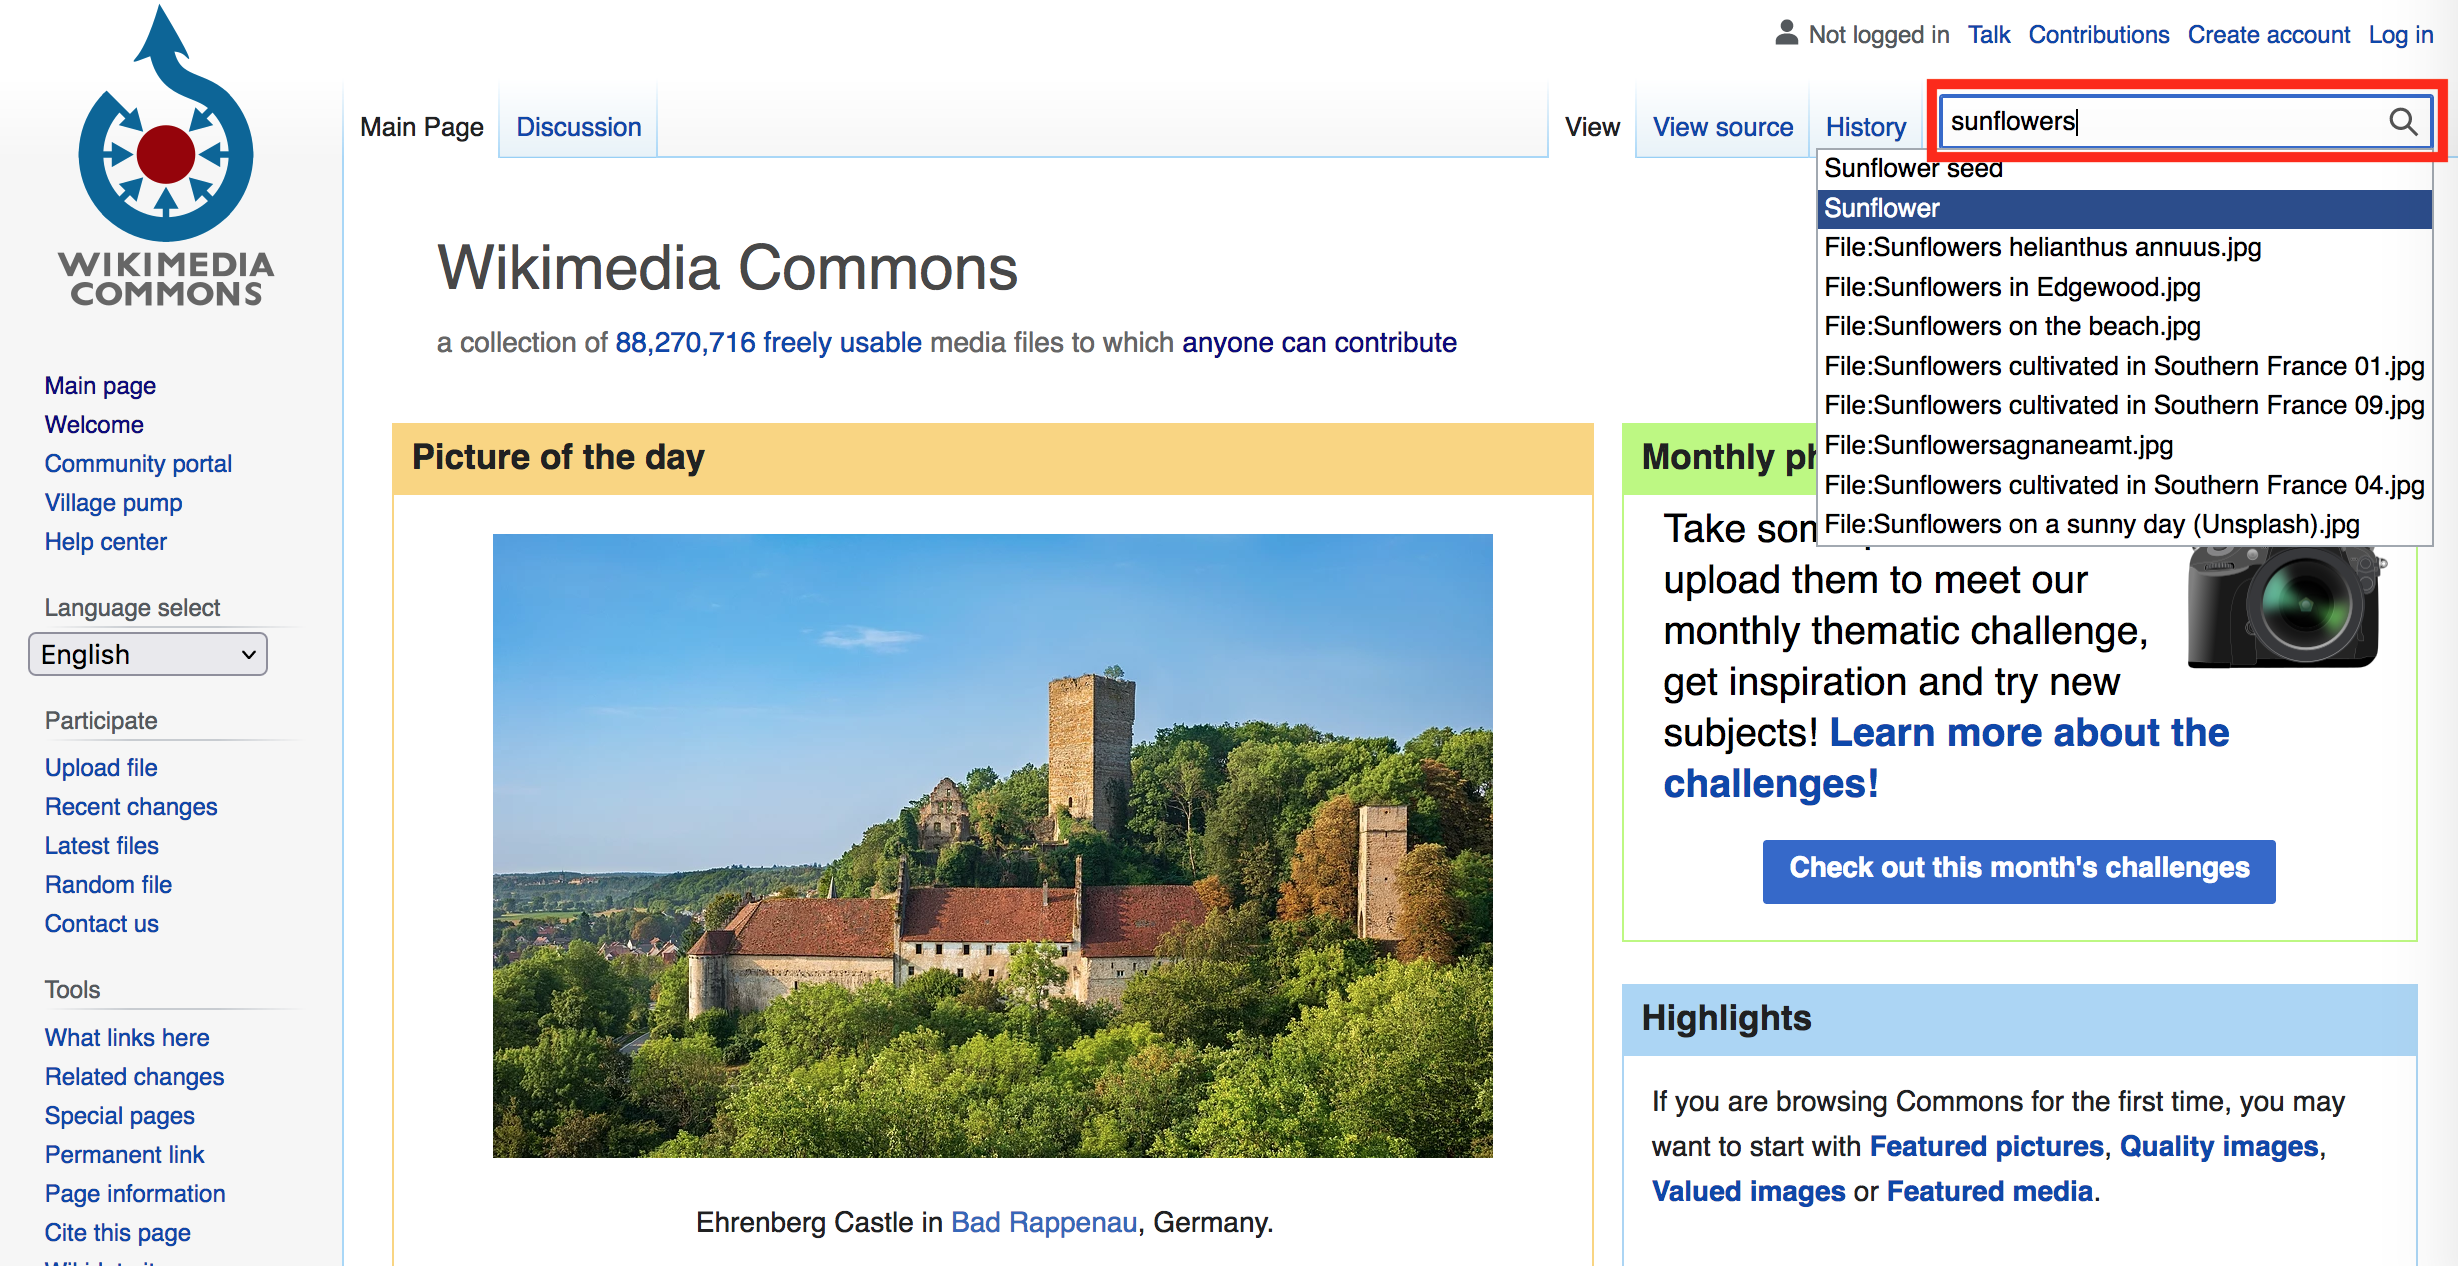This screenshot has width=2458, height=1266.
Task: Click the Main Page tab
Action: click(x=420, y=124)
